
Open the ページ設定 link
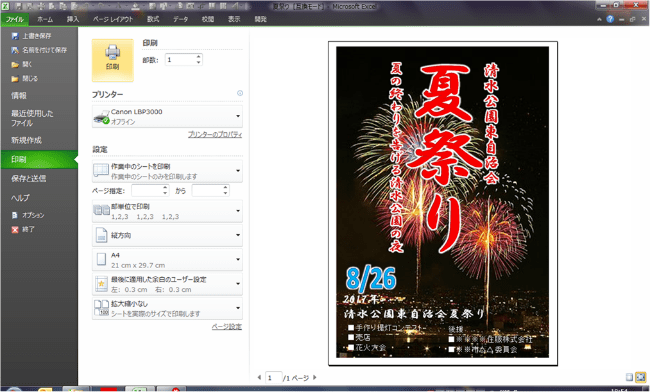click(x=227, y=327)
